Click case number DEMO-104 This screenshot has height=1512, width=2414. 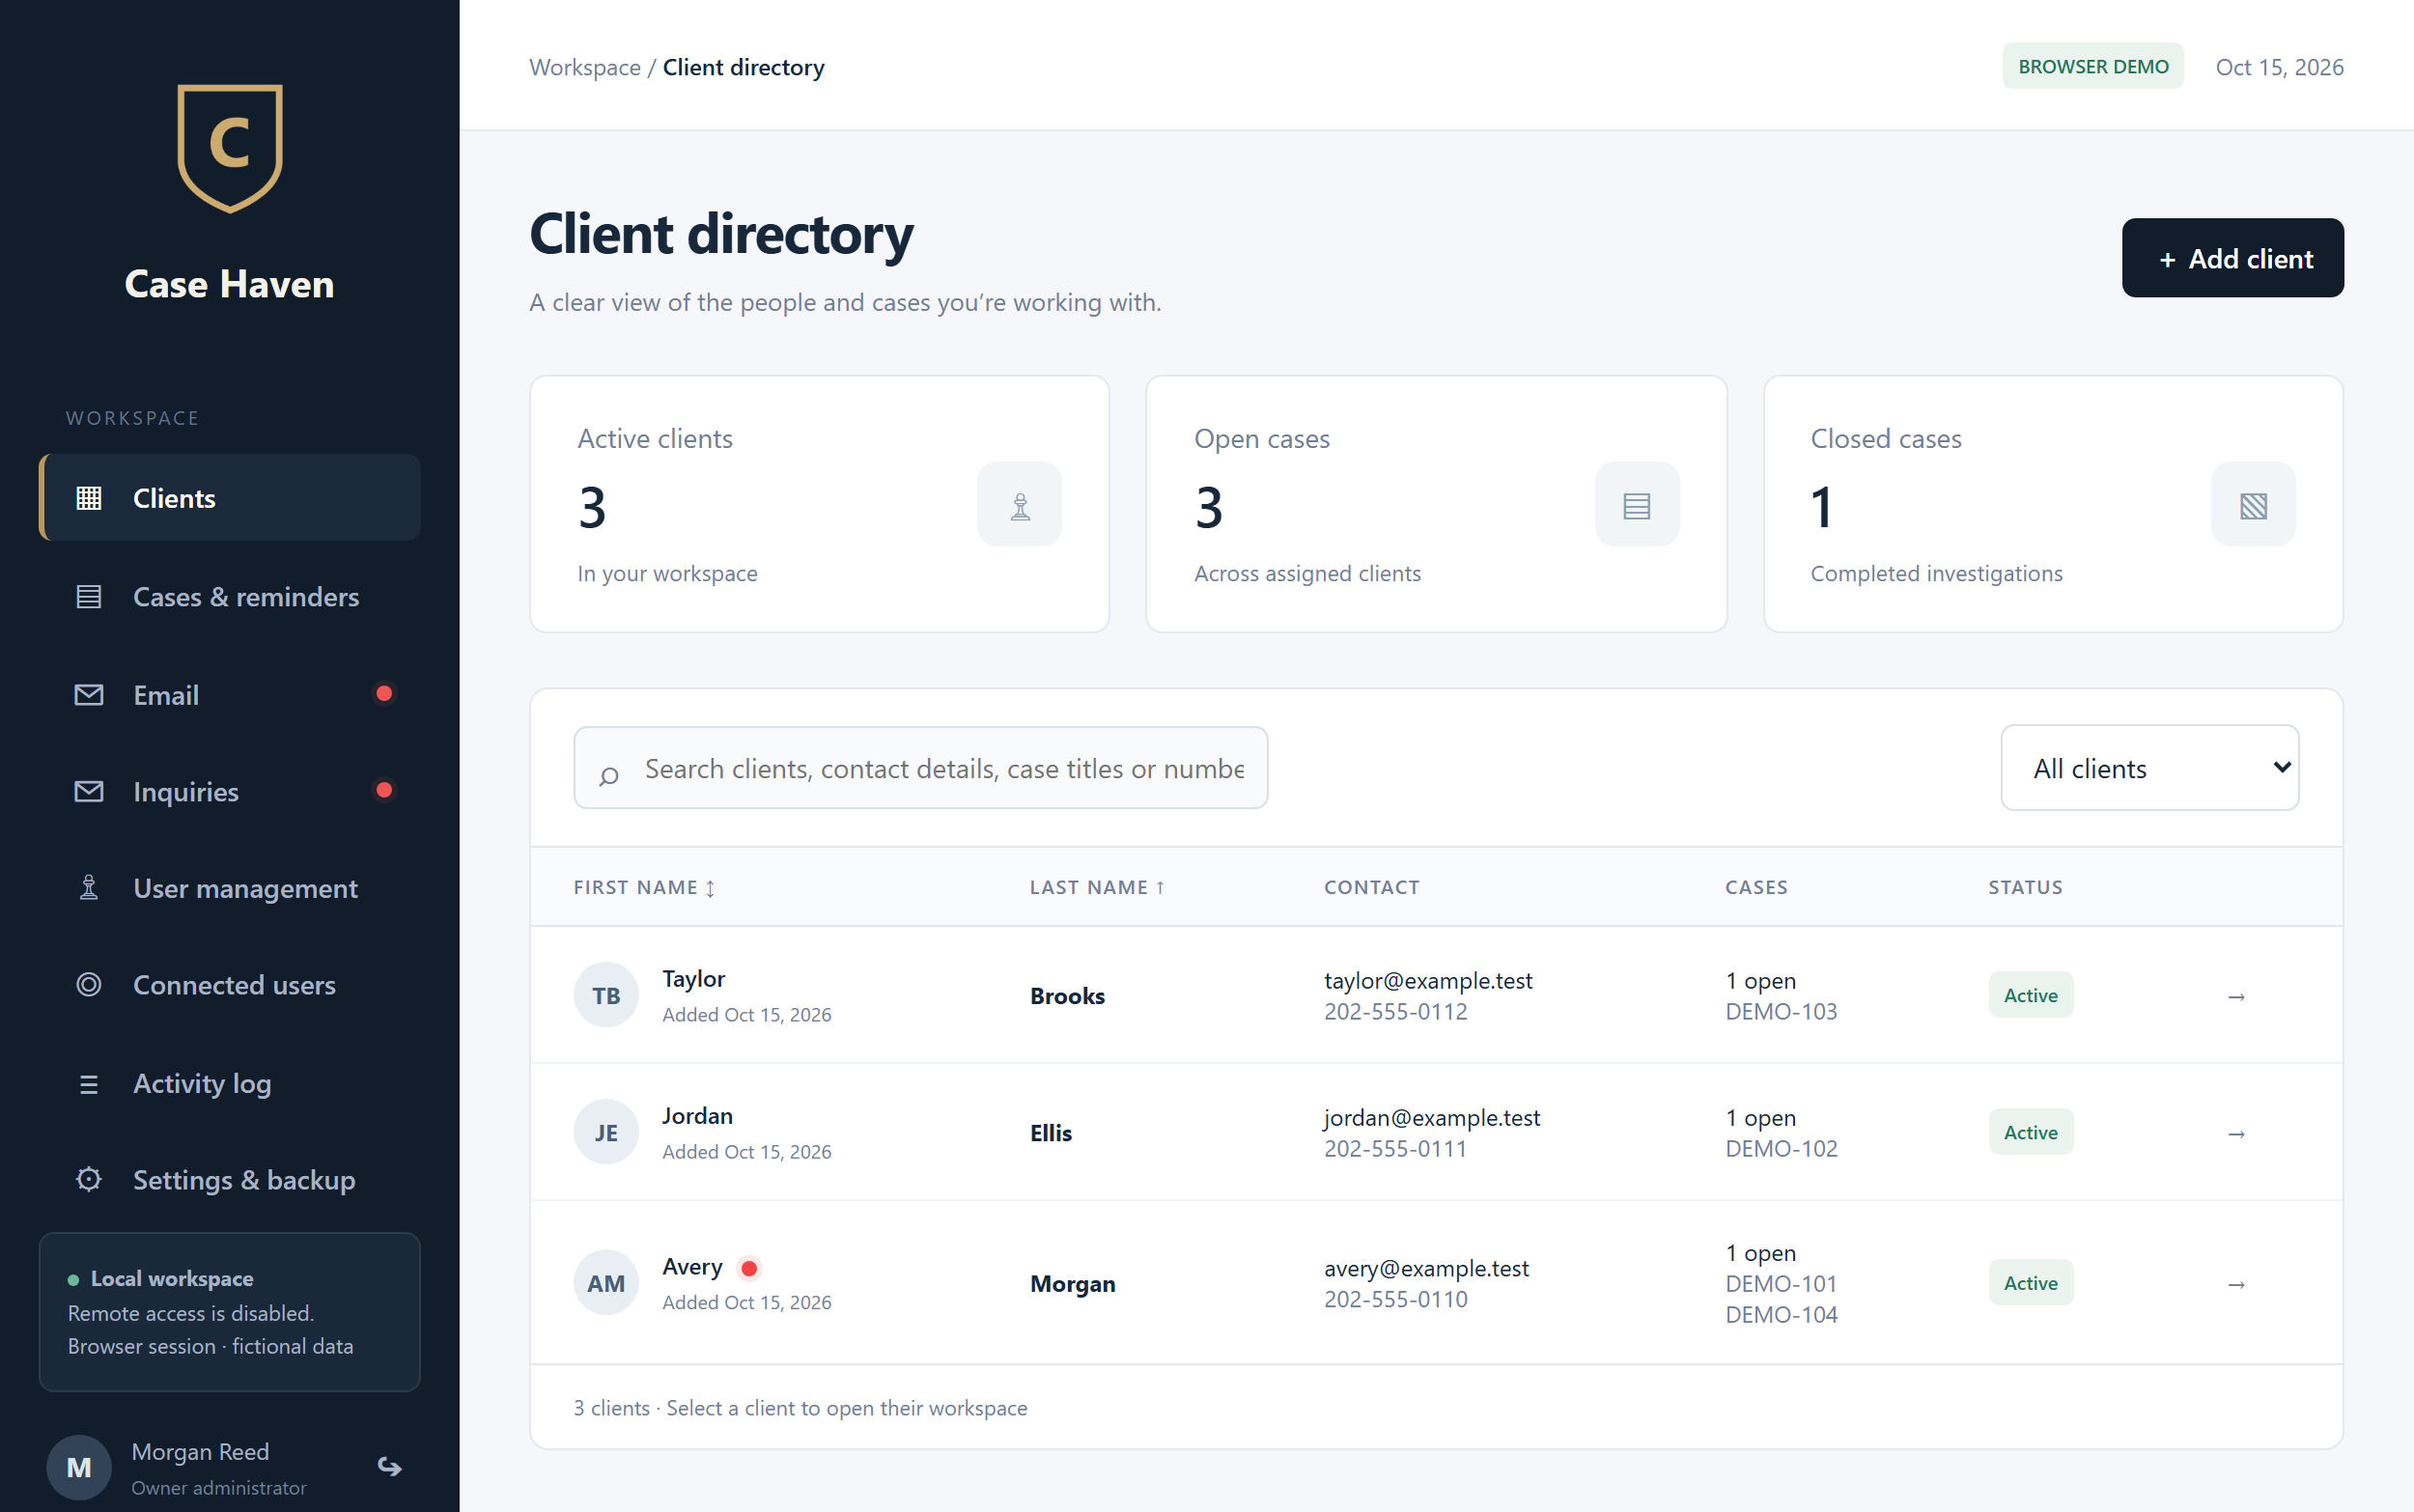tap(1781, 1314)
